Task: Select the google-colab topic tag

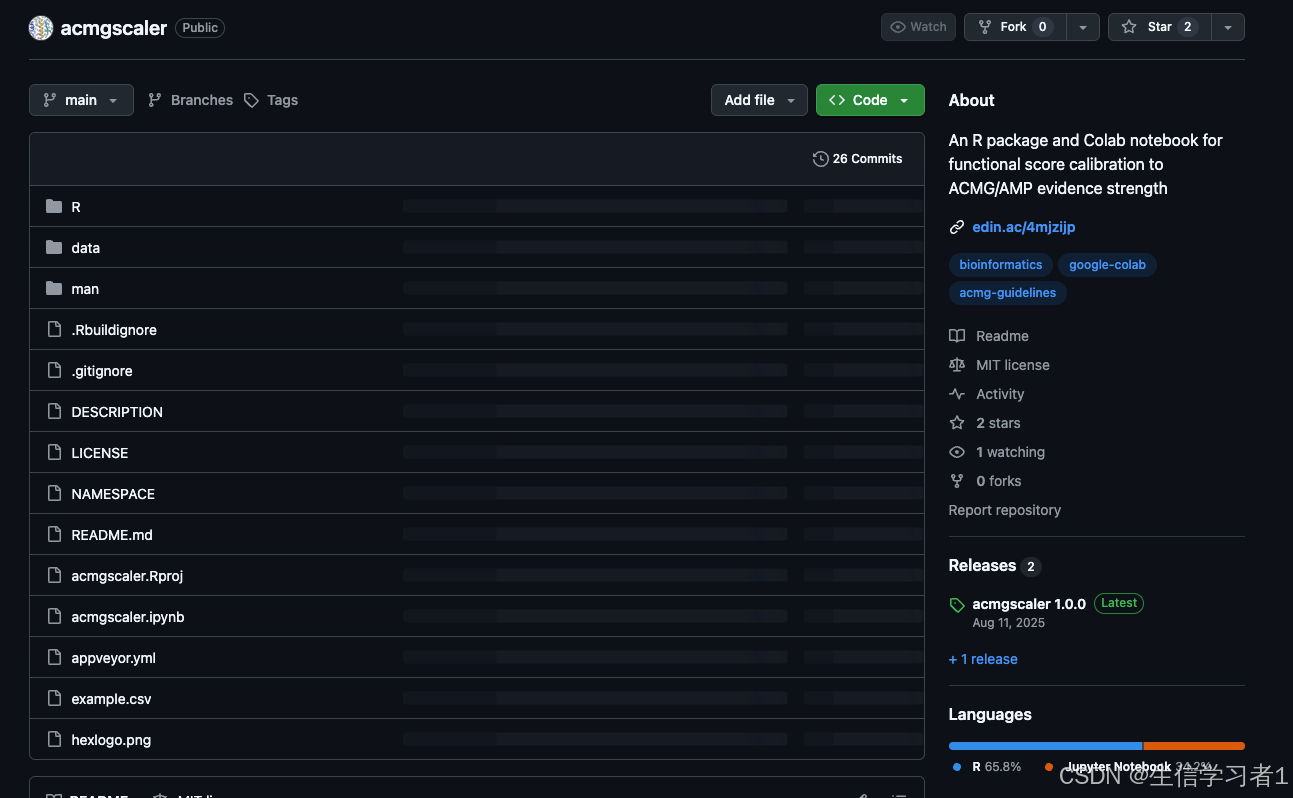Action: (x=1107, y=265)
